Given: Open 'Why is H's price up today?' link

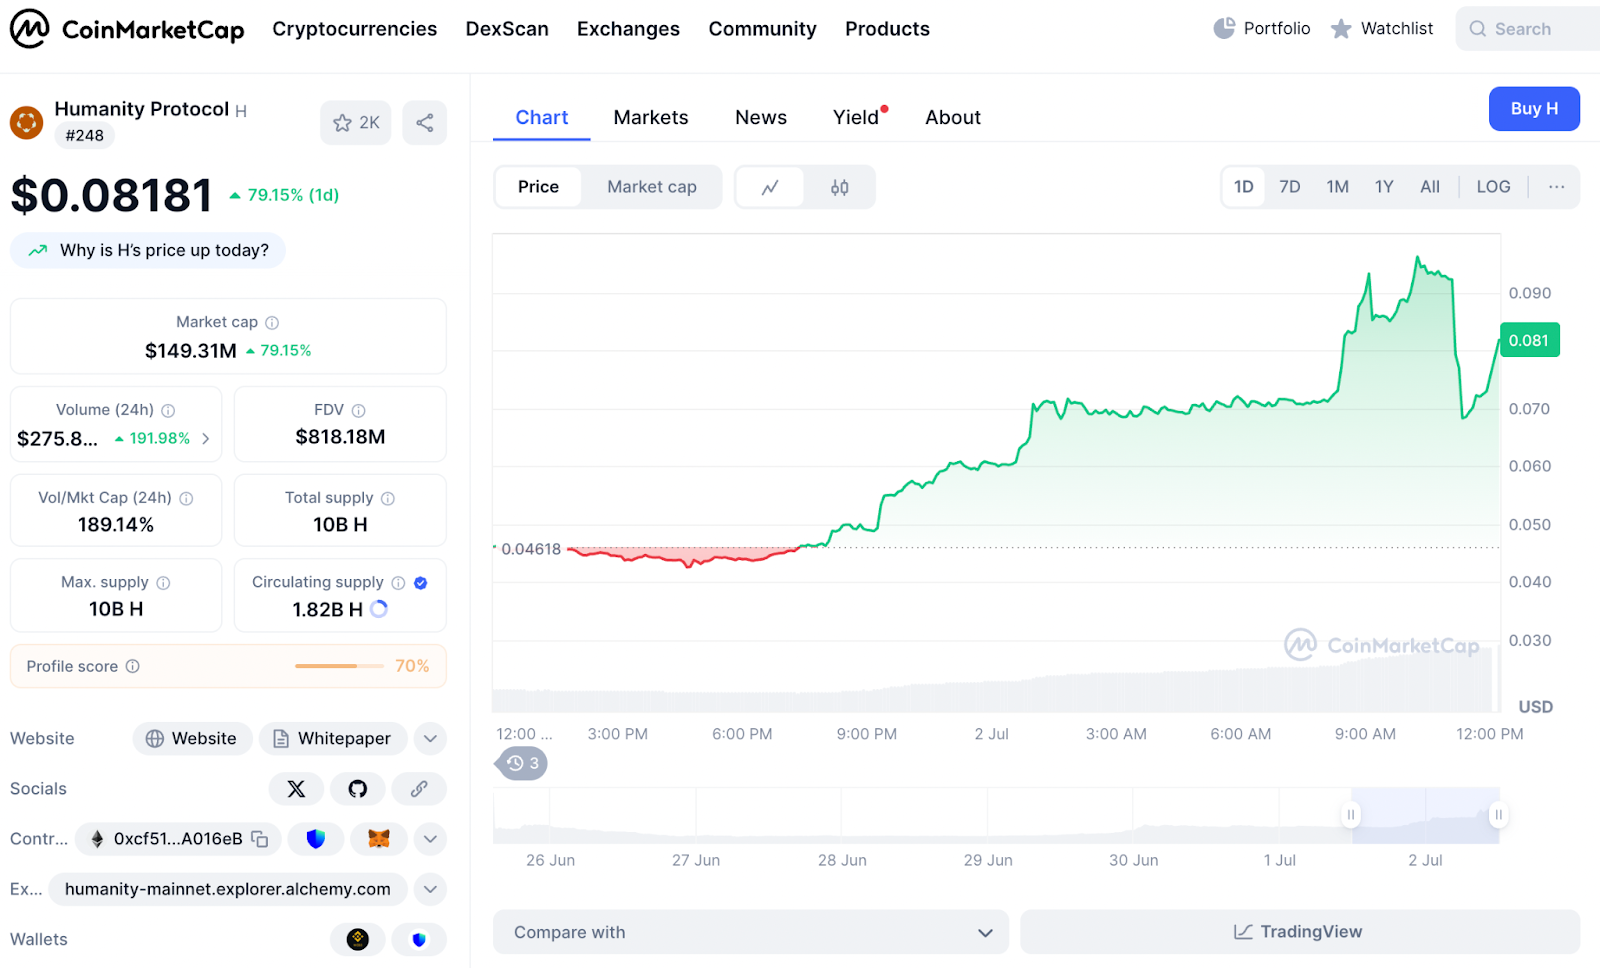Looking at the screenshot, I should tap(147, 250).
